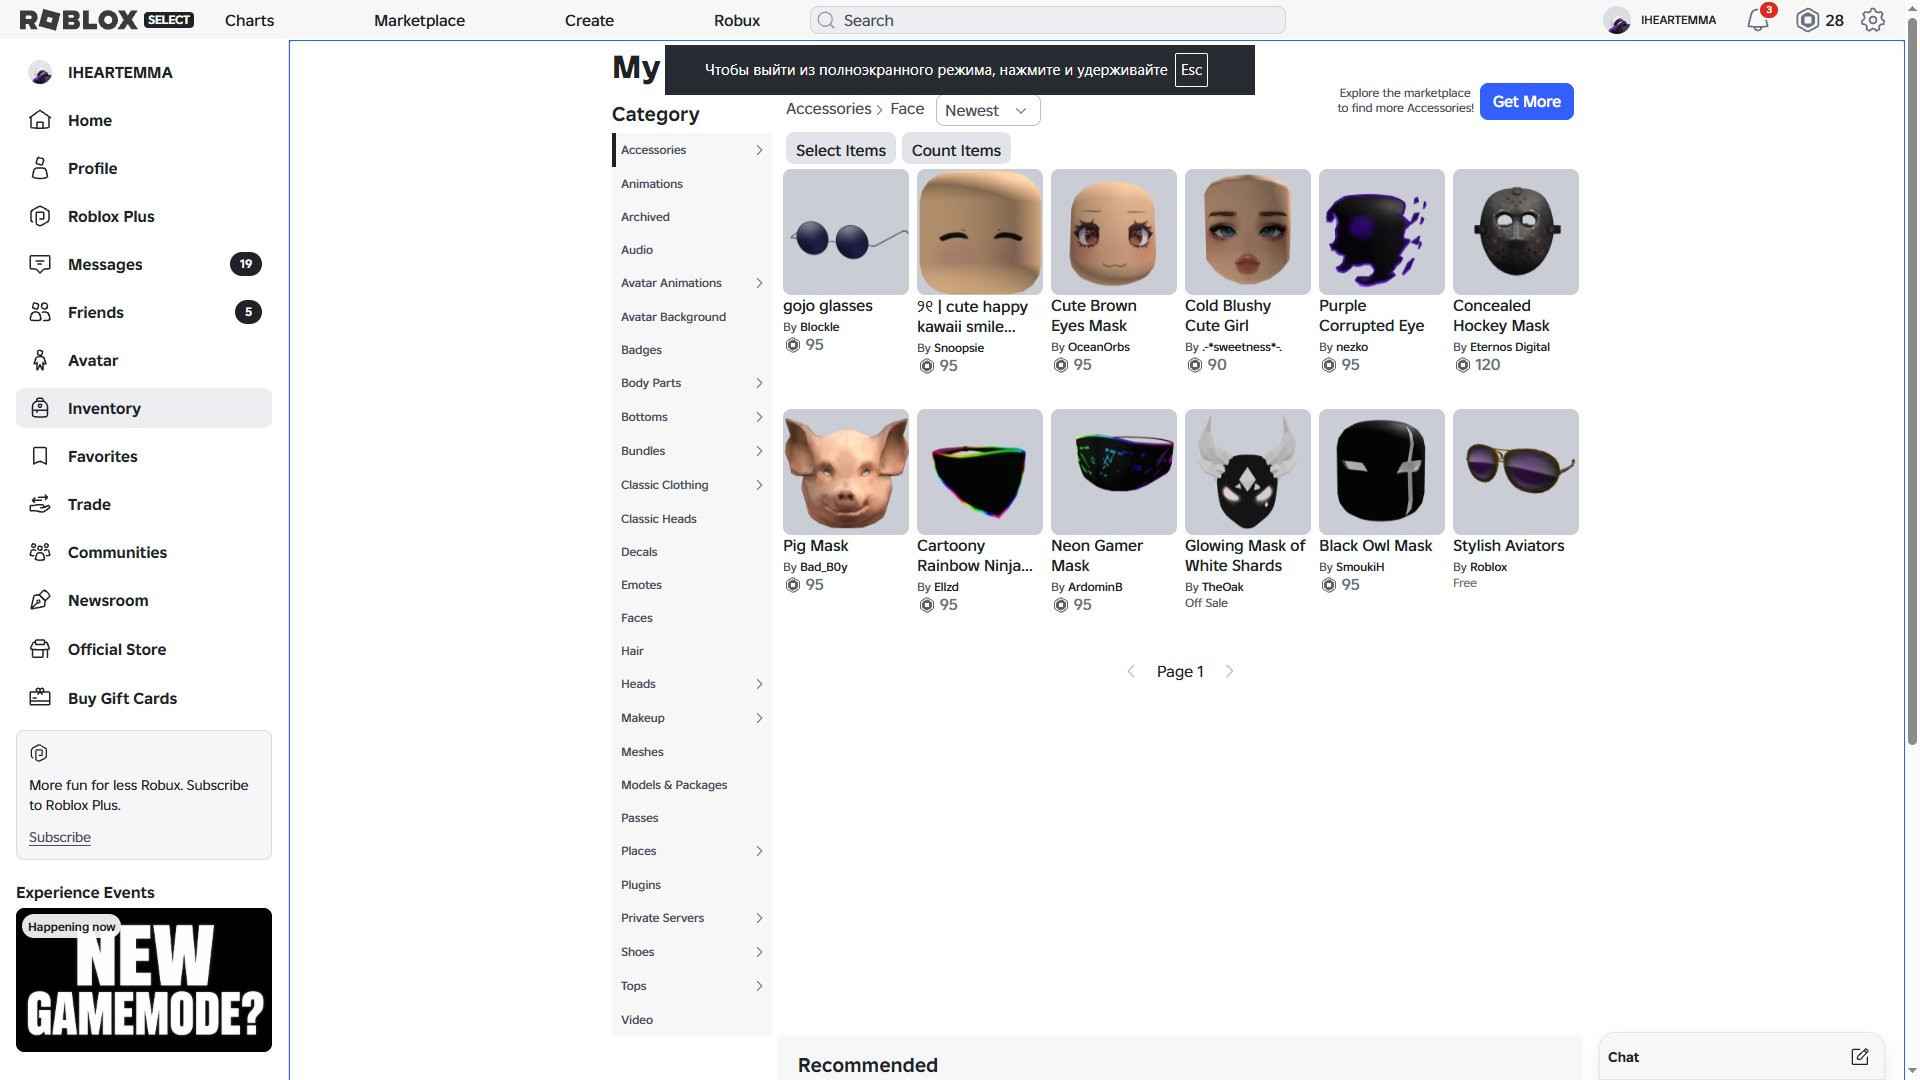Click the new chat compose icon
This screenshot has height=1080, width=1920.
1859,1057
